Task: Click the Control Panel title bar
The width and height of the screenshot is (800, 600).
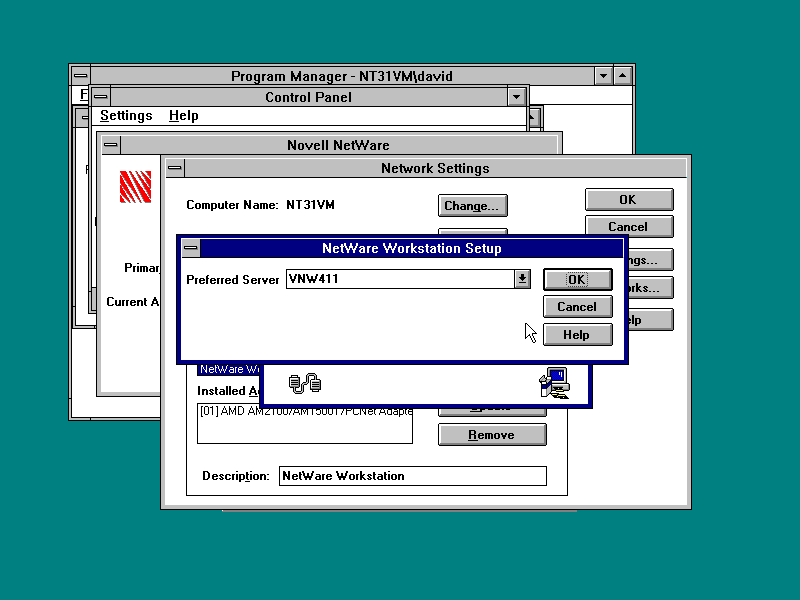Action: click(308, 97)
